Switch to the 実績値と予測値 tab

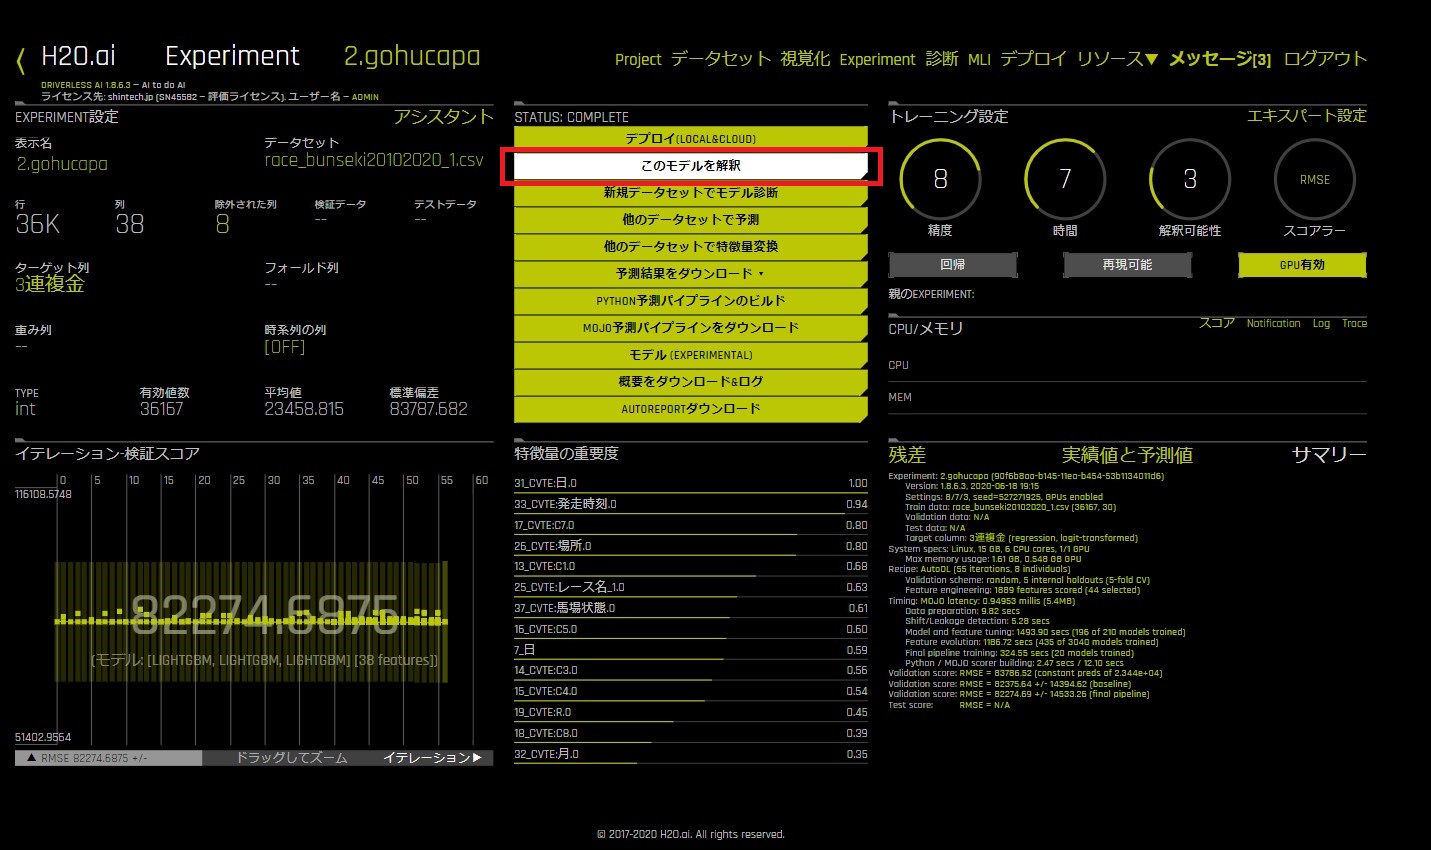1127,455
